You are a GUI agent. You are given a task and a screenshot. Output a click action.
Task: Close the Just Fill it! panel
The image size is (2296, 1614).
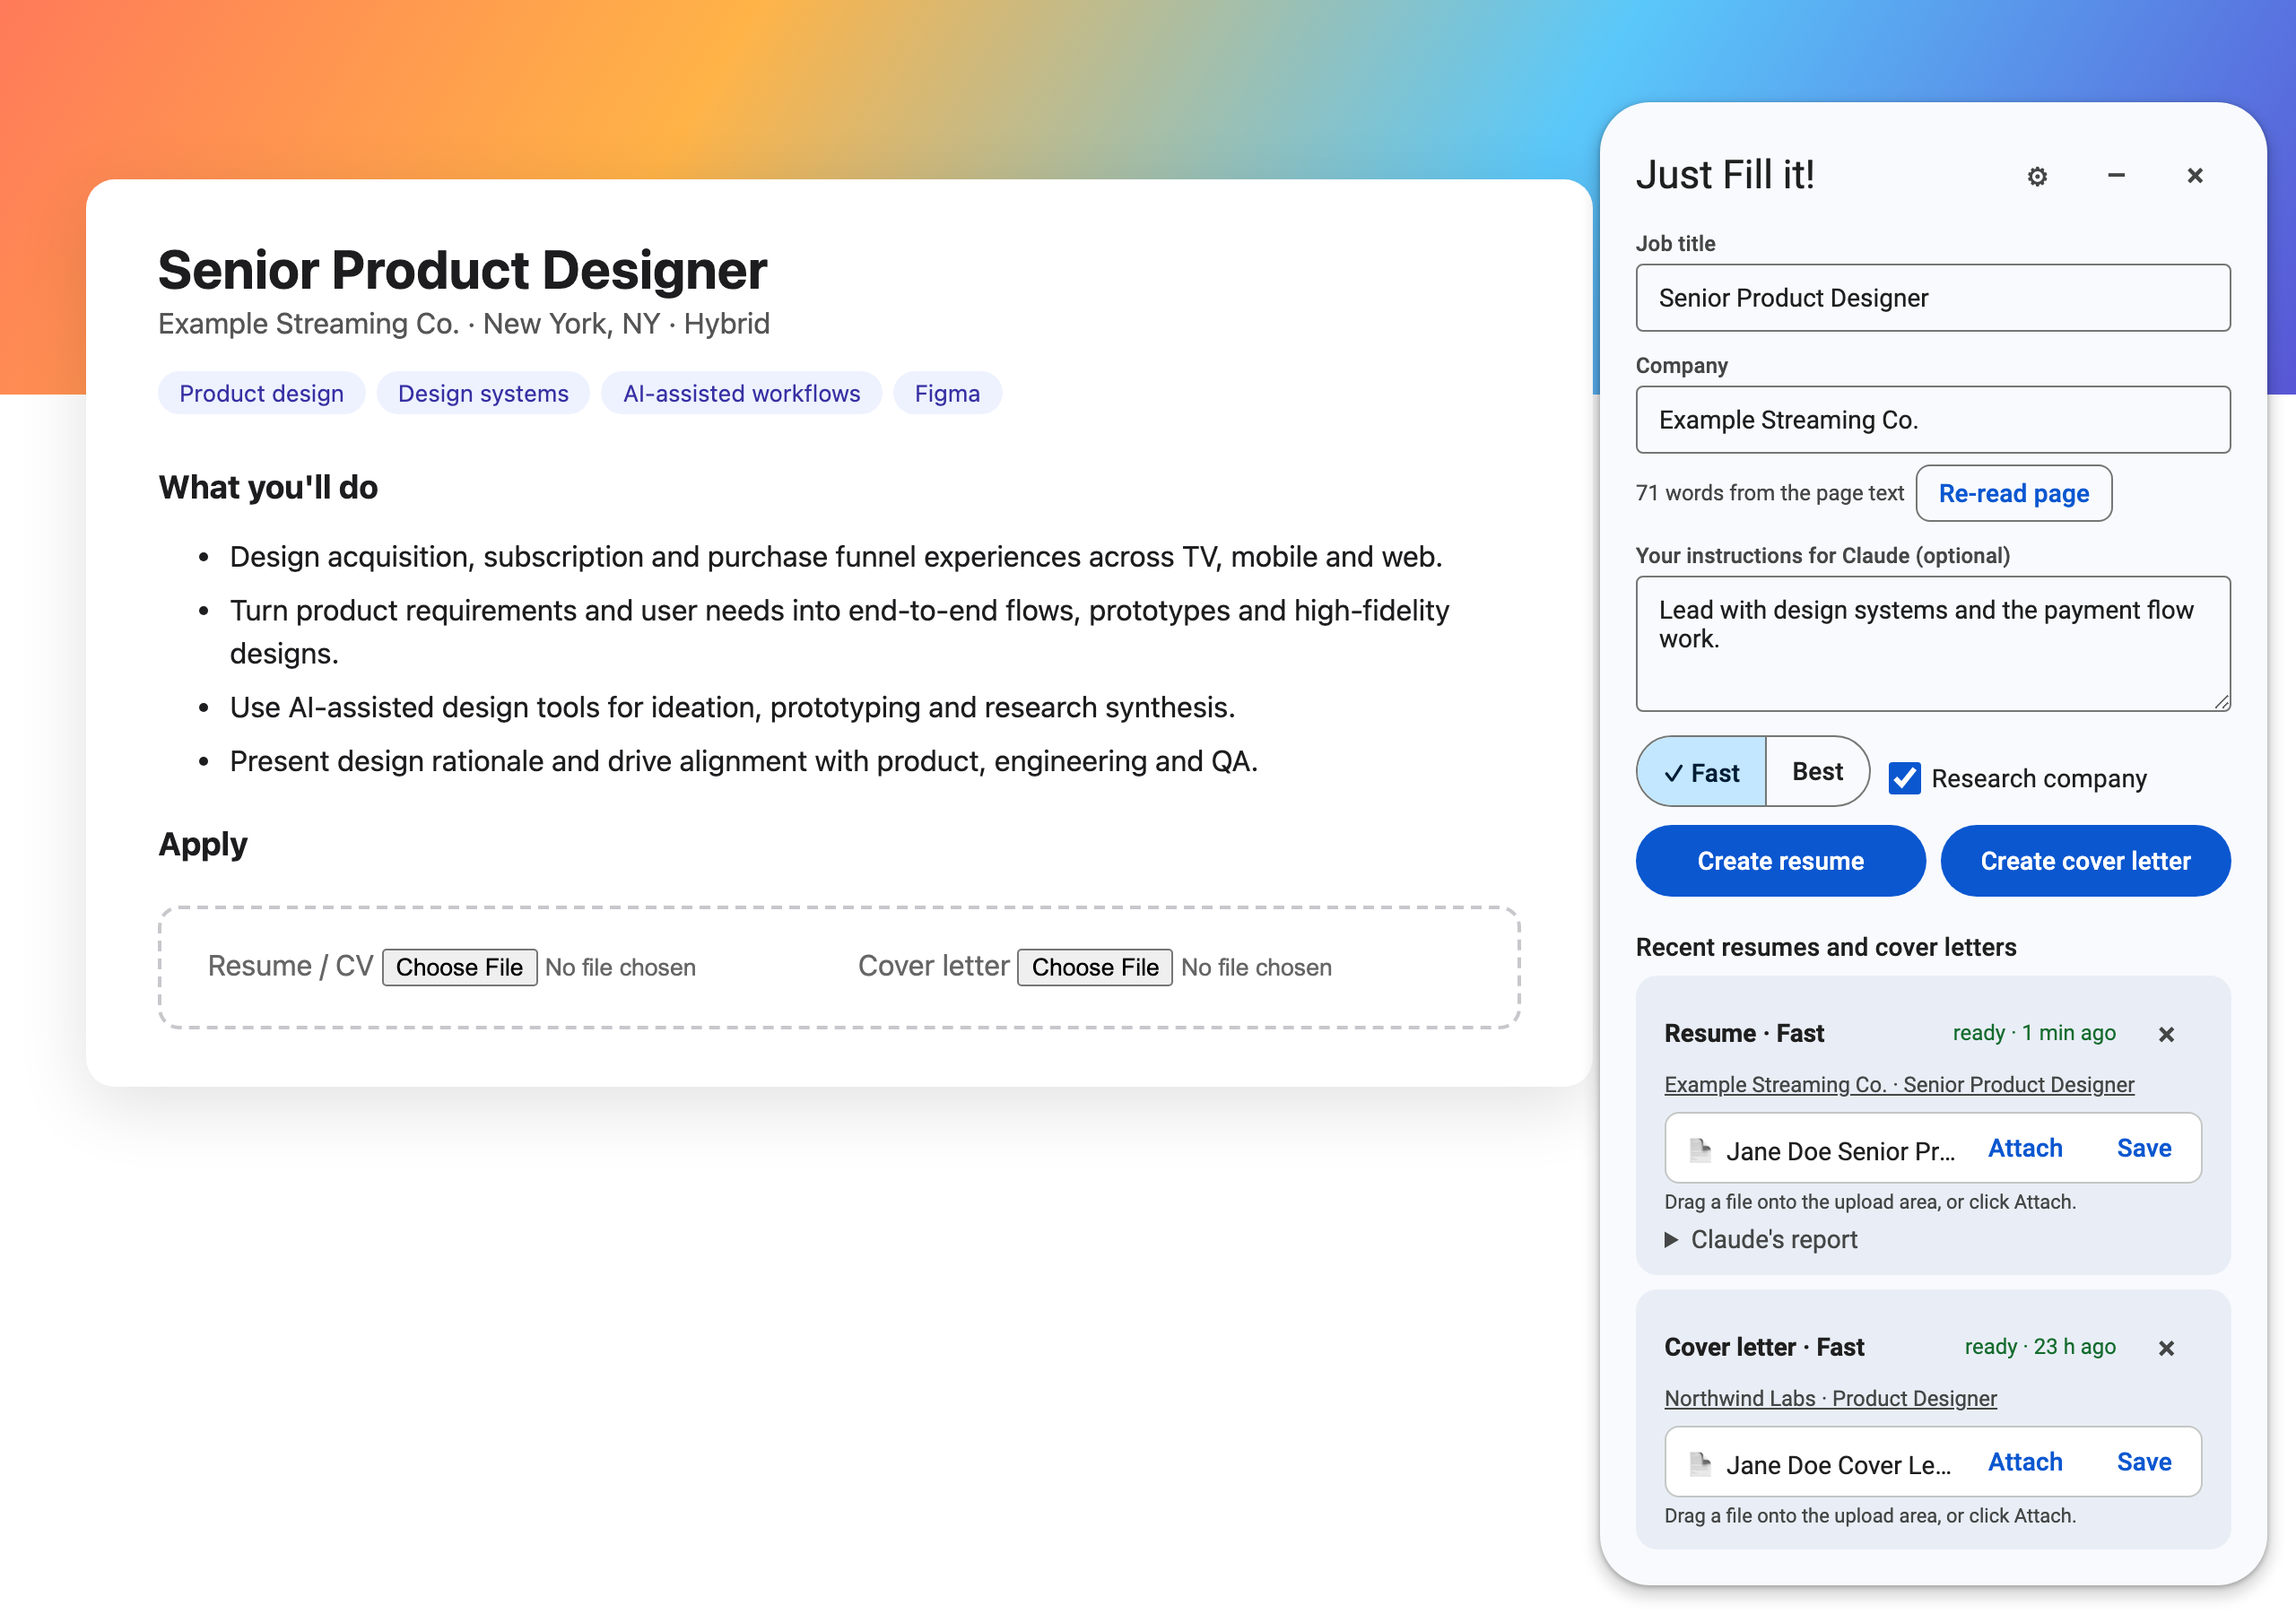point(2195,176)
